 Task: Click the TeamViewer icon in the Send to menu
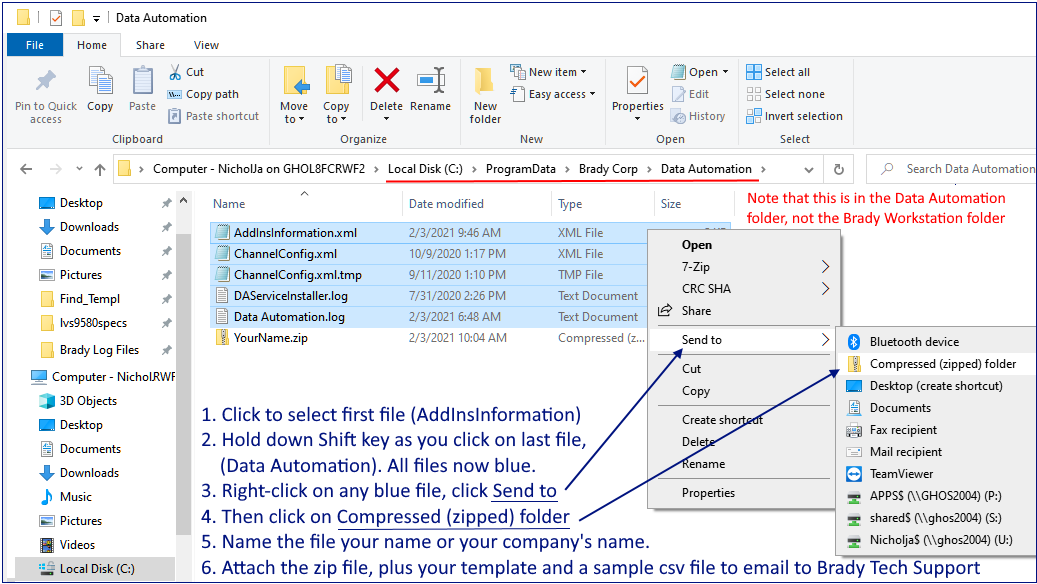tap(854, 474)
